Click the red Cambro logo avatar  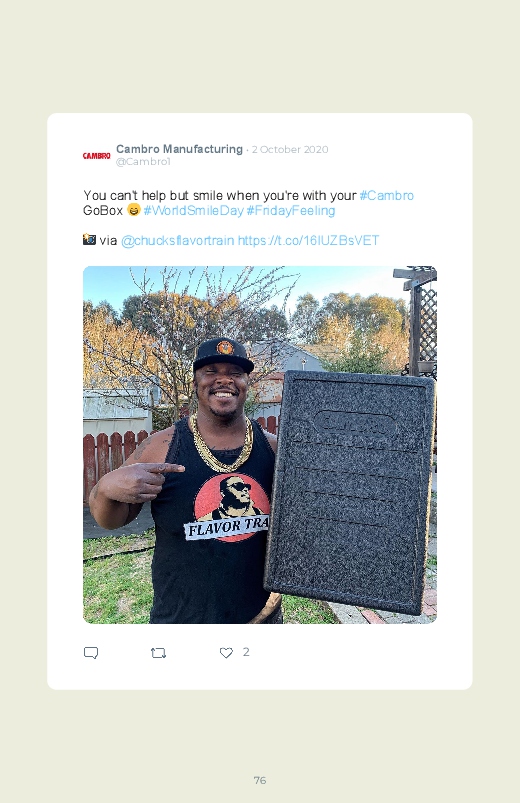[96, 155]
